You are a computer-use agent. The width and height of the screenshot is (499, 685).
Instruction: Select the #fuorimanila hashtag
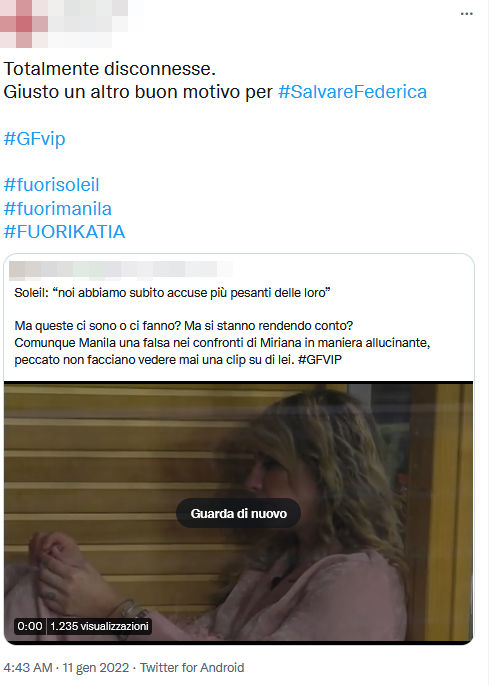click(x=58, y=208)
